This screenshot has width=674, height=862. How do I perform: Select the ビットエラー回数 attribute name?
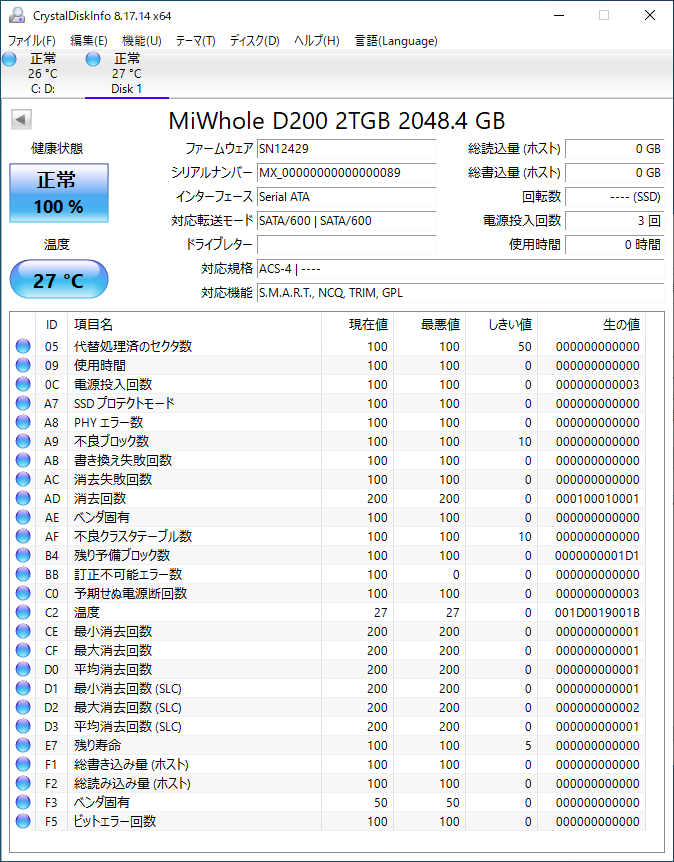click(x=115, y=821)
